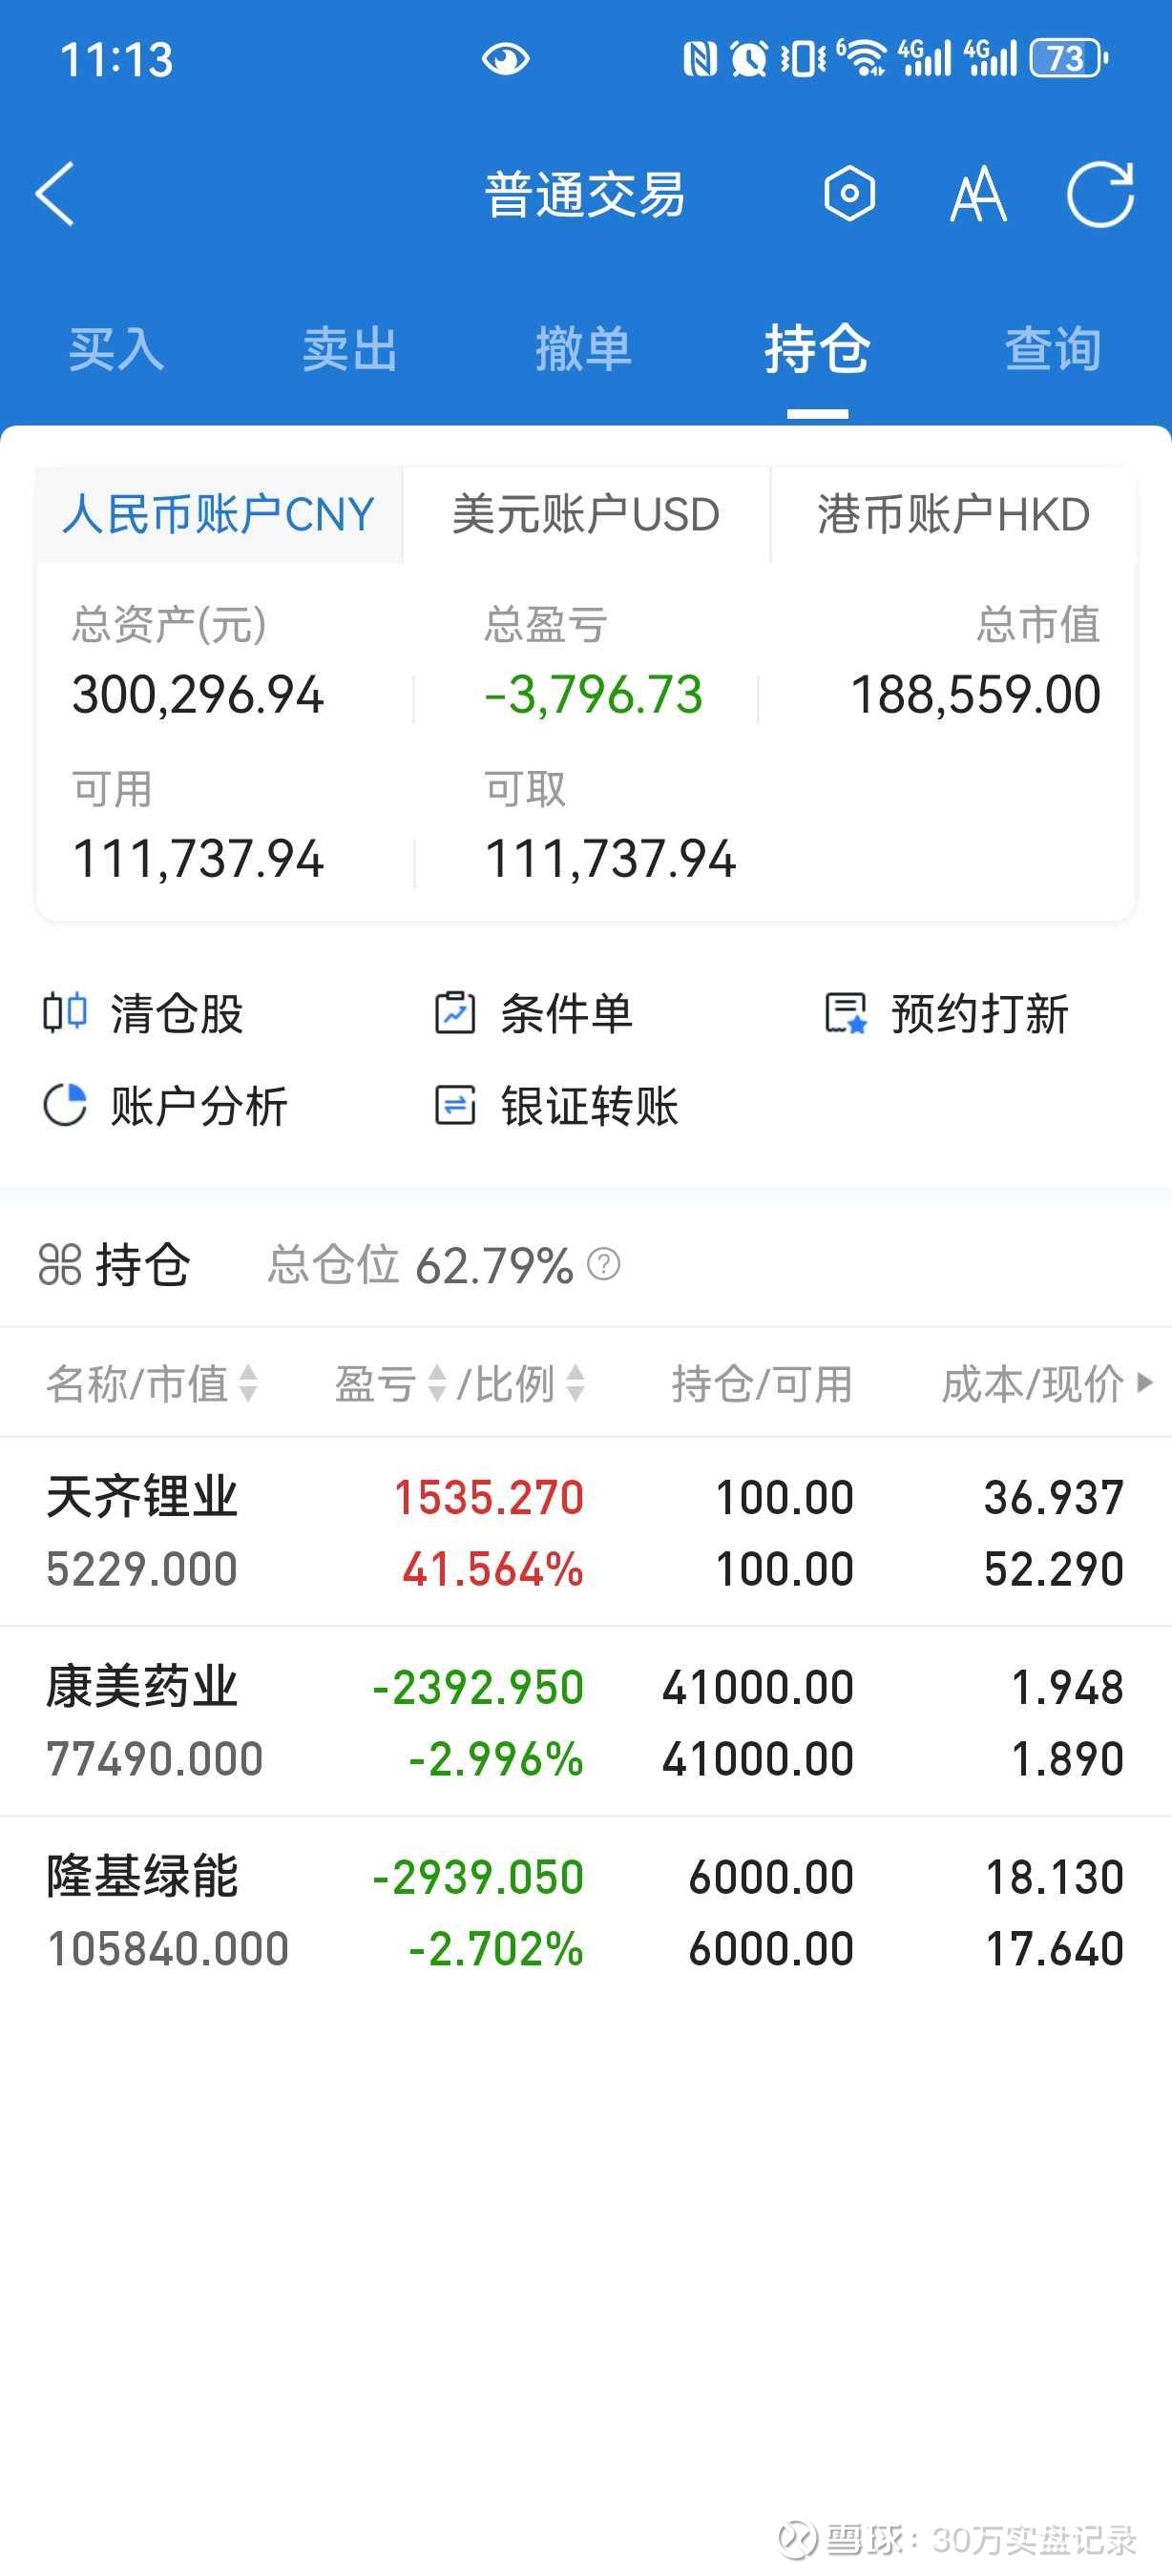This screenshot has height=2576, width=1172.
Task: Tap the WiFi status icon
Action: (861, 58)
